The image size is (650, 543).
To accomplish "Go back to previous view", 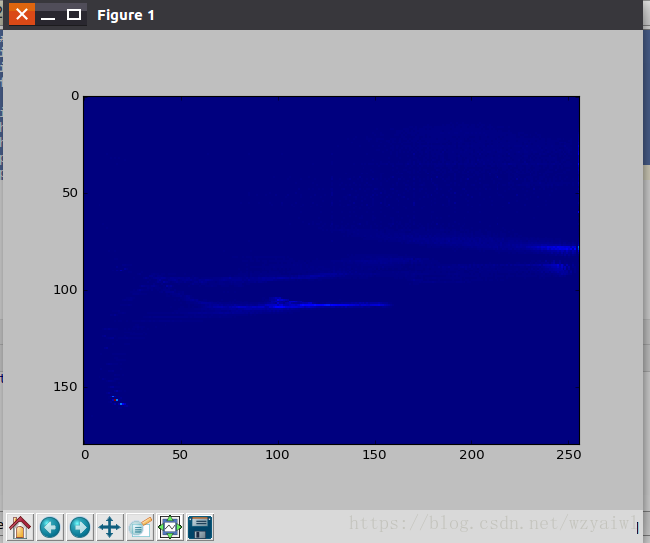I will 50,527.
